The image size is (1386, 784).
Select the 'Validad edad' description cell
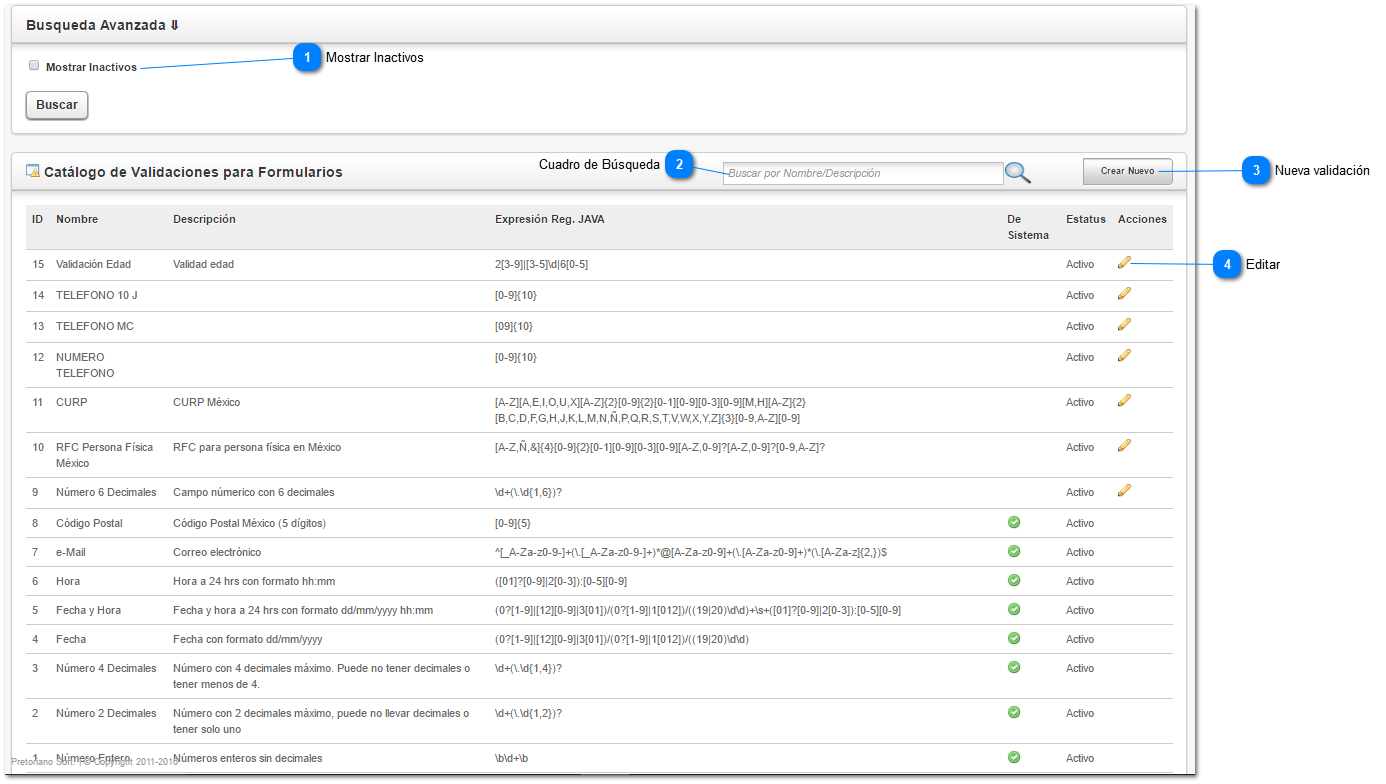coord(203,264)
